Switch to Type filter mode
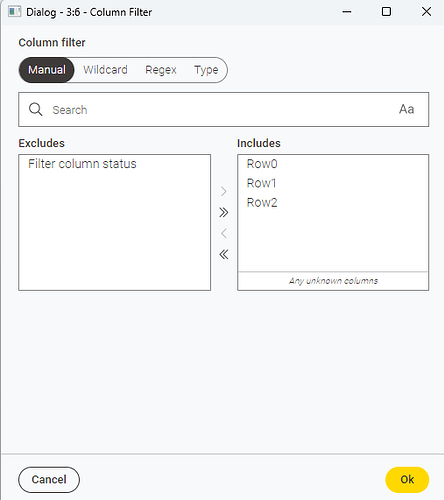 coord(206,70)
